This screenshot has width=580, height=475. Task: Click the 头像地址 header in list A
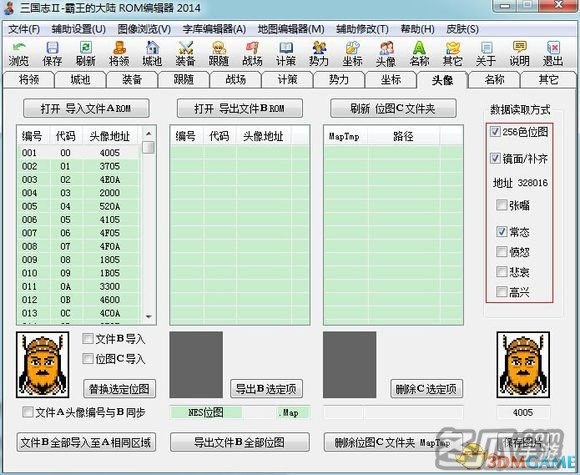110,136
